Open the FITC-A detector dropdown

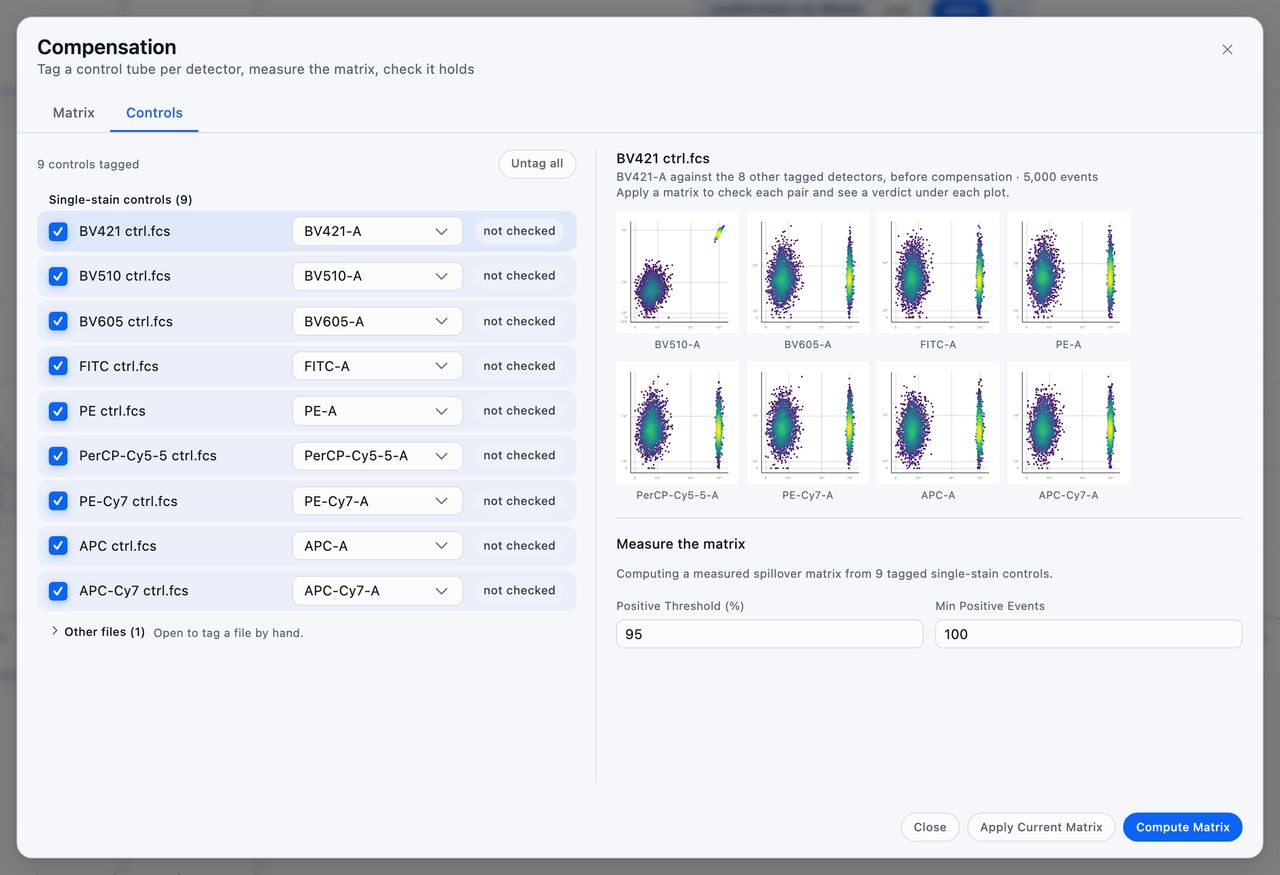click(377, 366)
